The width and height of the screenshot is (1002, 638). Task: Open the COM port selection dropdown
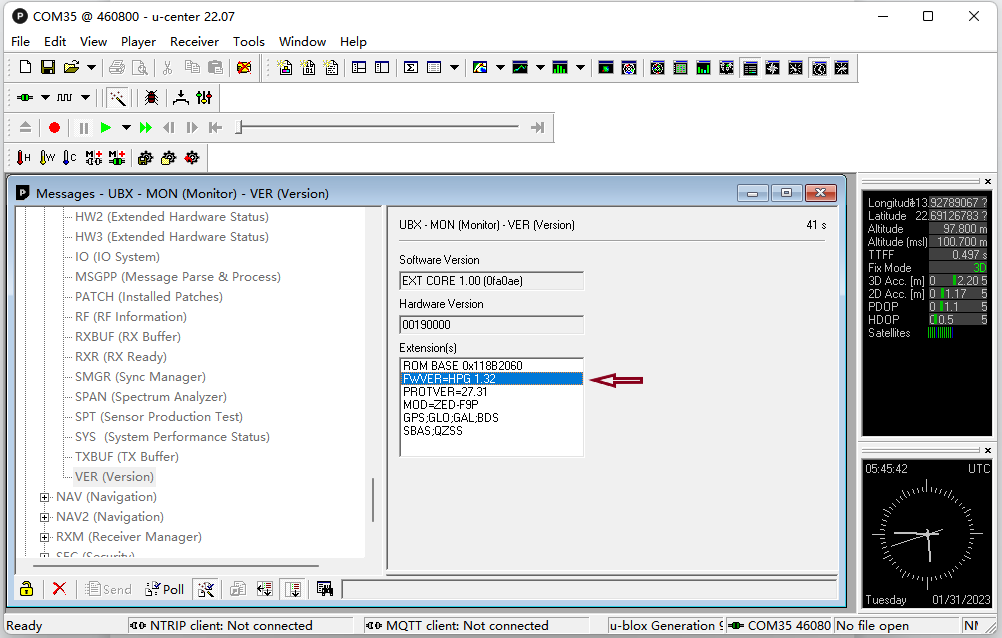(45, 97)
